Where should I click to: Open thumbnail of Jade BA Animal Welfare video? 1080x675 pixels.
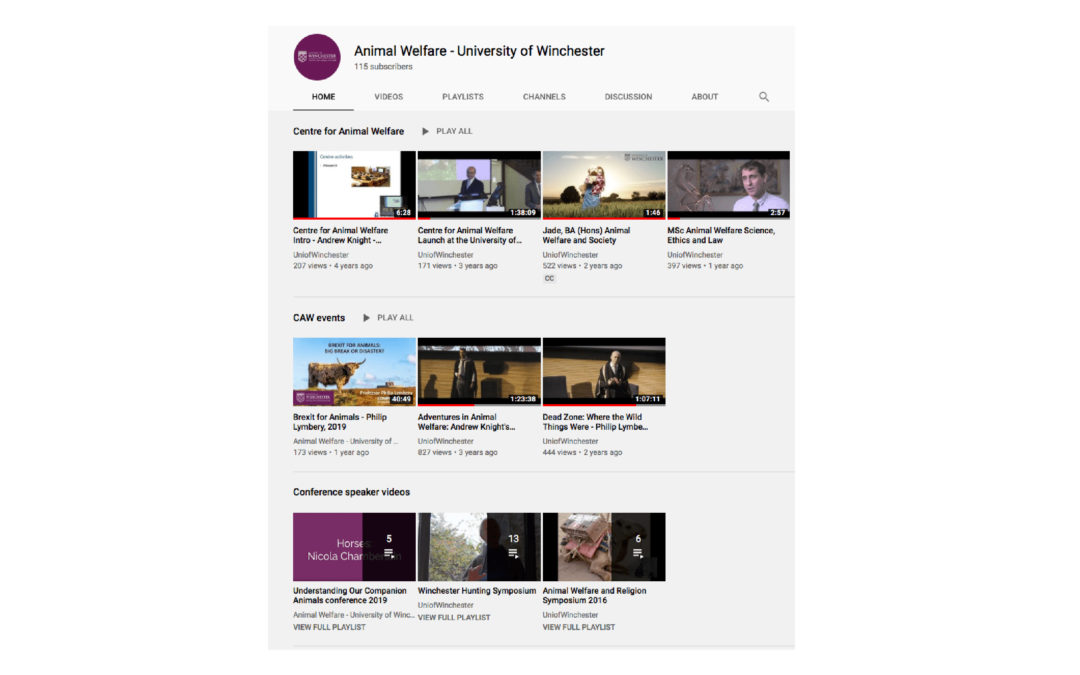pyautogui.click(x=604, y=185)
